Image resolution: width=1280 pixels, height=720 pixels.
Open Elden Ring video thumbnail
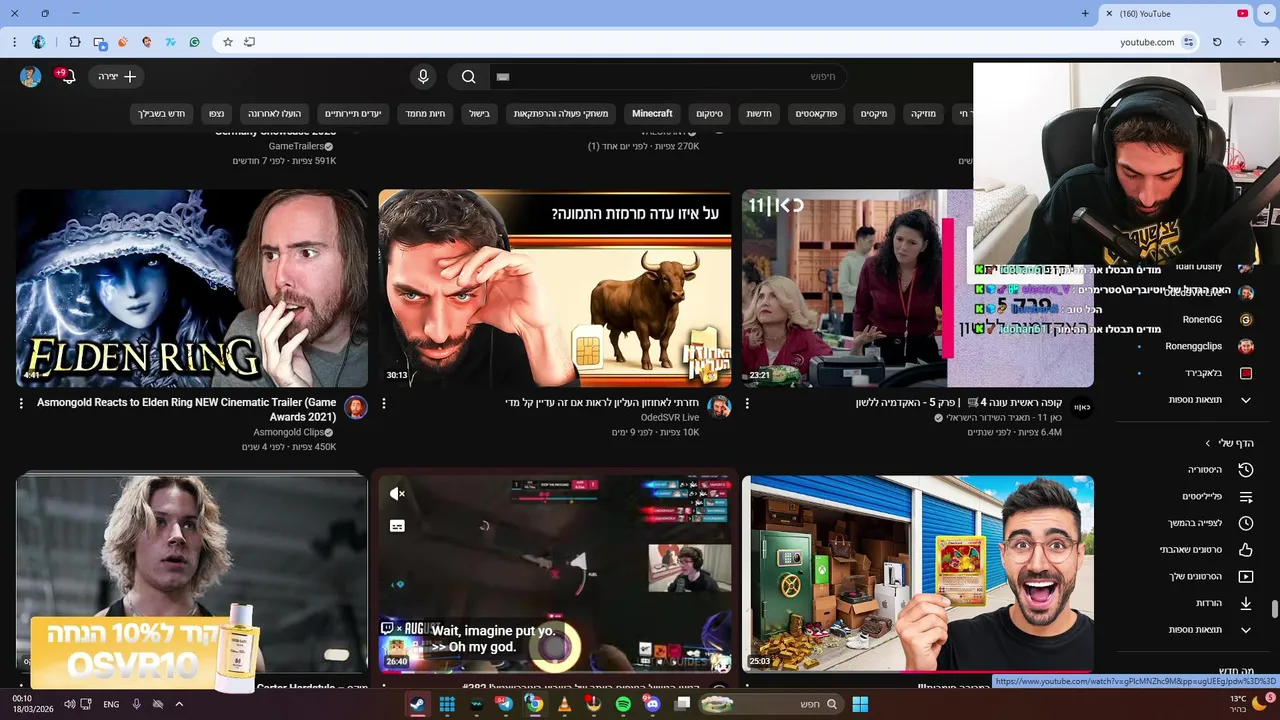click(x=192, y=288)
